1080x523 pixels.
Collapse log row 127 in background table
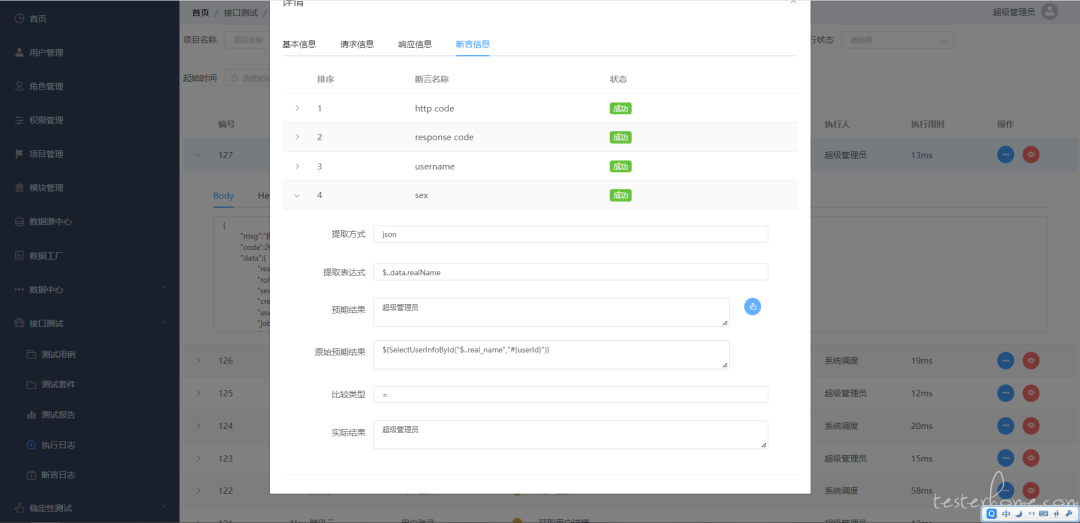(198, 155)
